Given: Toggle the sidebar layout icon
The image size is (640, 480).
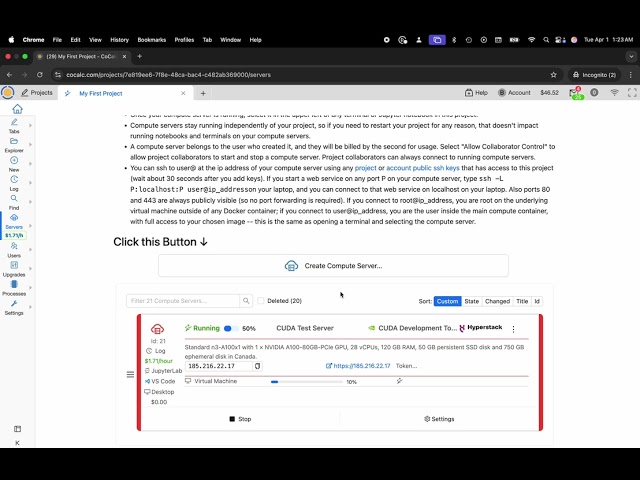Looking at the screenshot, I should tap(17, 429).
